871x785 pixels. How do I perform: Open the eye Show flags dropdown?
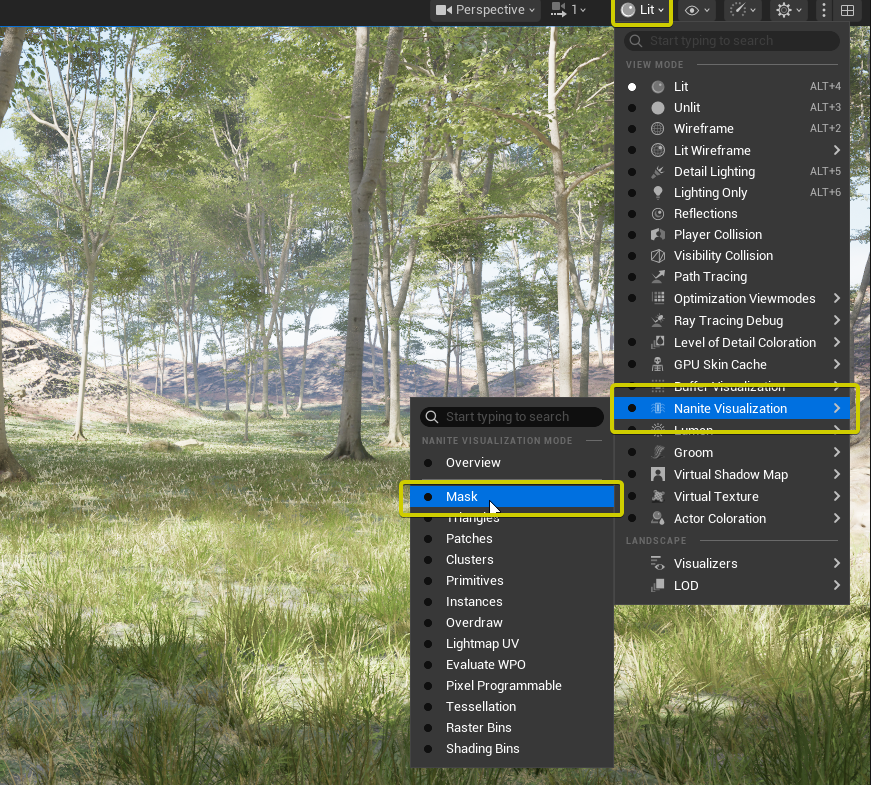pyautogui.click(x=697, y=10)
